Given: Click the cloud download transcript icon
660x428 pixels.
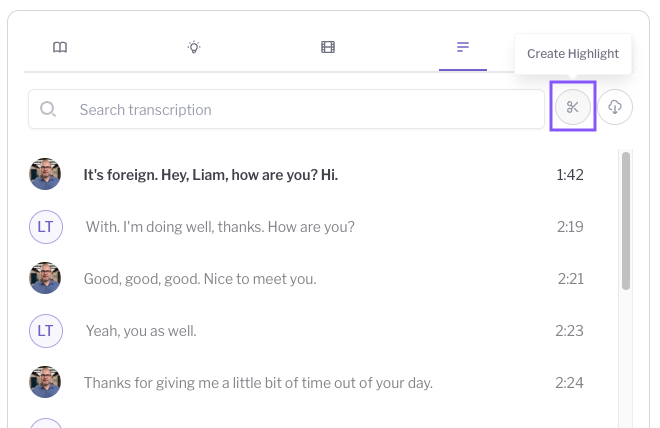Looking at the screenshot, I should coord(615,107).
